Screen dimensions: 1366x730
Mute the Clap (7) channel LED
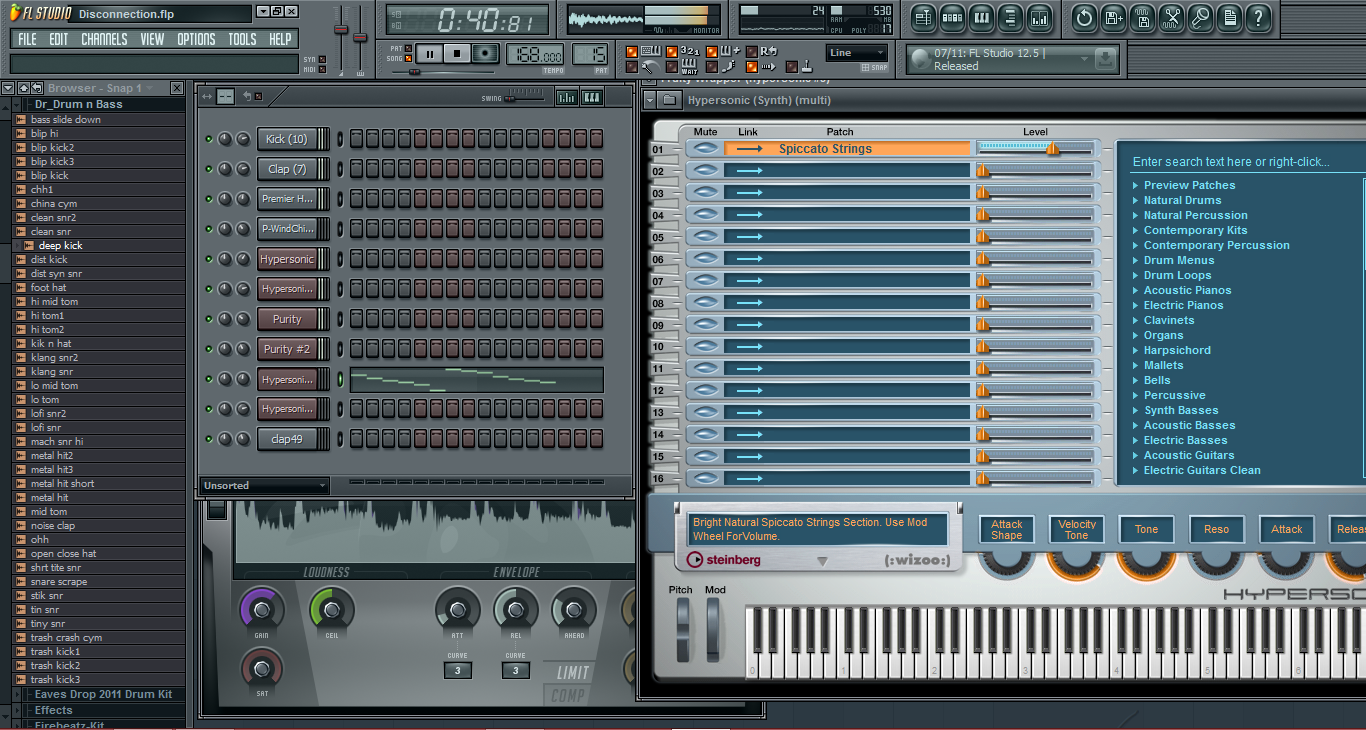tap(209, 169)
